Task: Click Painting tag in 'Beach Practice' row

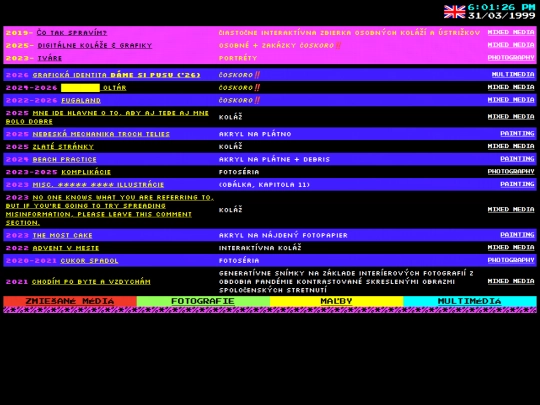Action: pos(517,159)
